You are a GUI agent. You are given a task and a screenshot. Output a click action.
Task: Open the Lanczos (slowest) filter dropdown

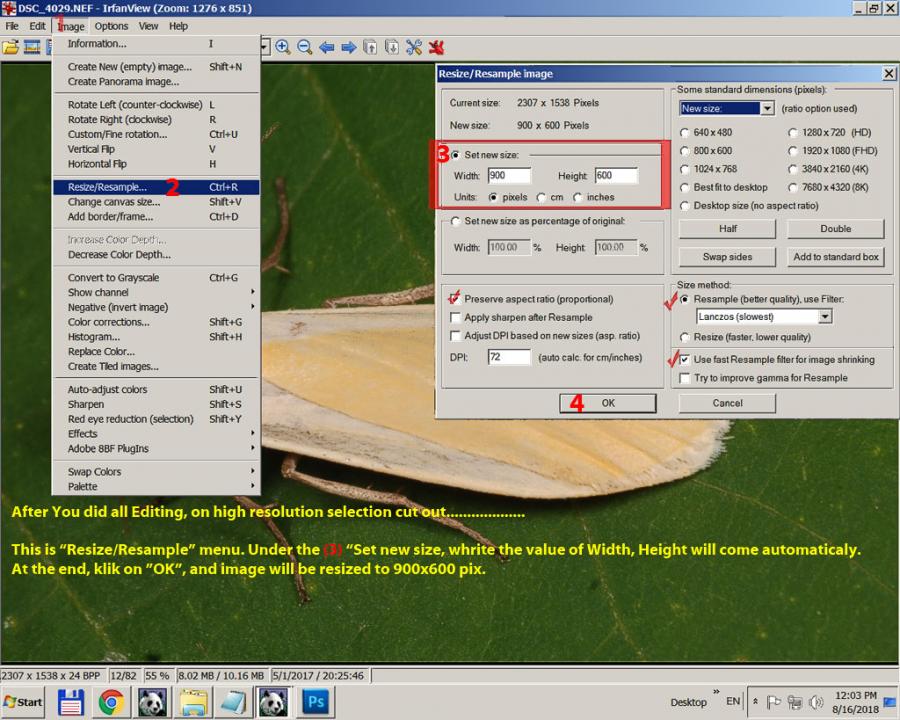(x=825, y=316)
